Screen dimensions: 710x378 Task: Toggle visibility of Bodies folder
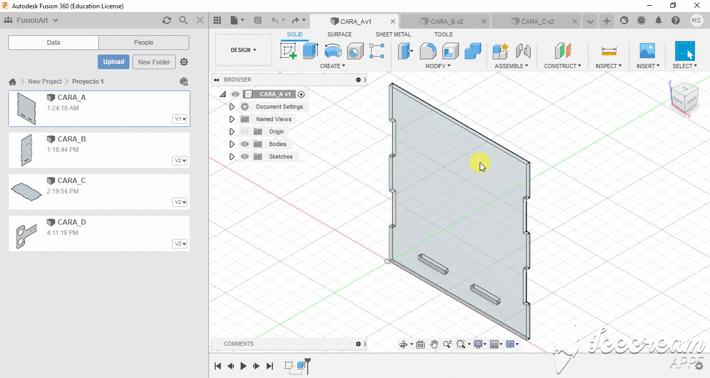[x=245, y=144]
